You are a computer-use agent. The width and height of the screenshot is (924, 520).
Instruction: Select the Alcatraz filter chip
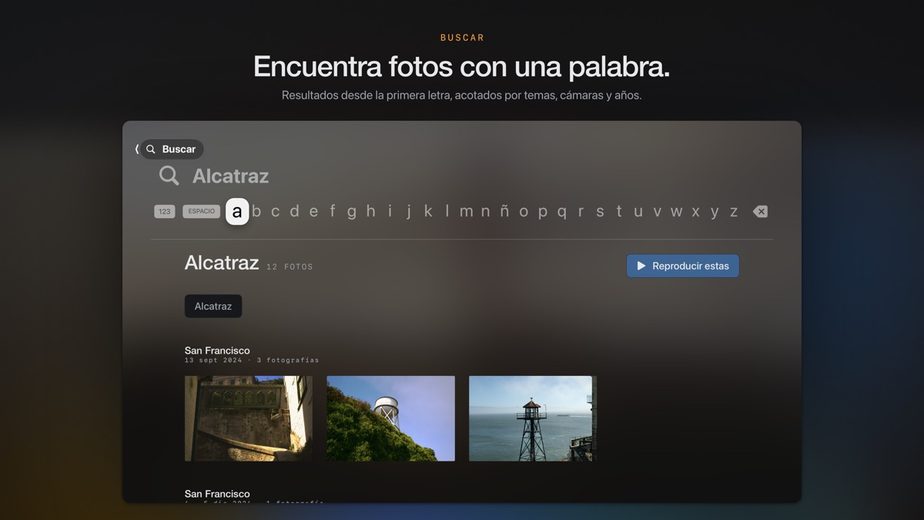213,306
